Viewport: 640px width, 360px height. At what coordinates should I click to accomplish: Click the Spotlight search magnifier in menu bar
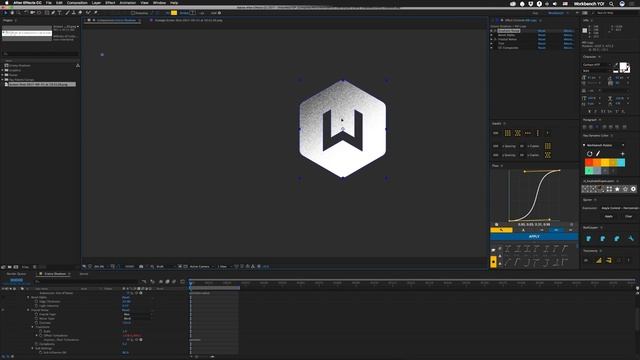(x=611, y=4)
